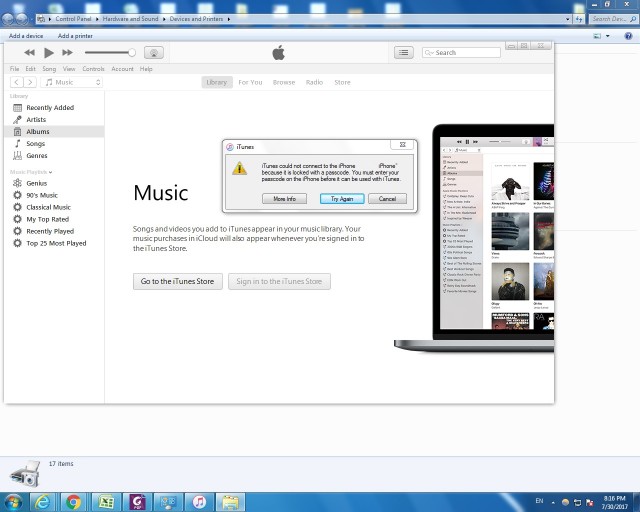Open the address bar history dropdown
The width and height of the screenshot is (640, 512).
[568, 19]
